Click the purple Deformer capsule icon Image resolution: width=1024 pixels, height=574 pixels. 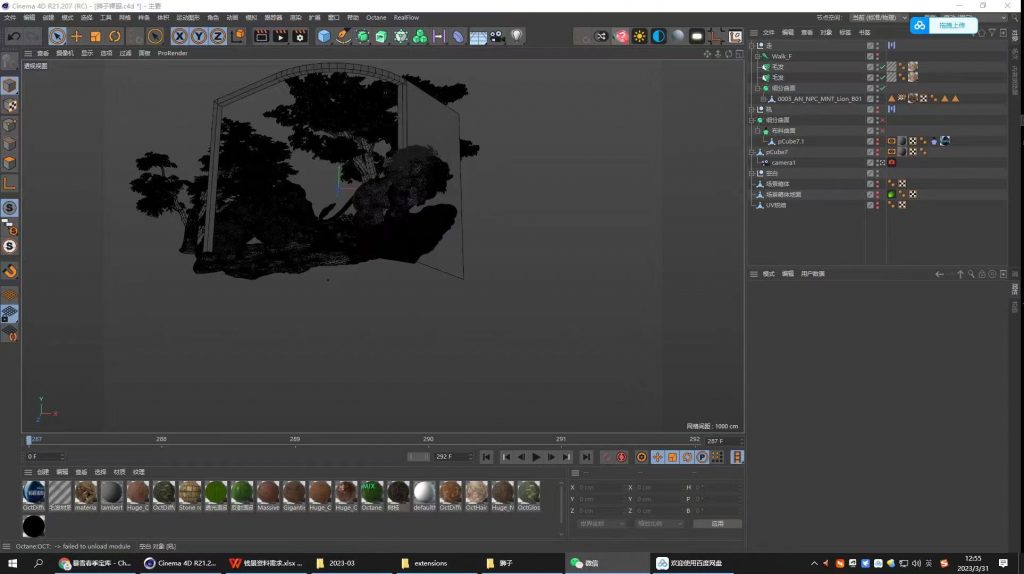[458, 37]
